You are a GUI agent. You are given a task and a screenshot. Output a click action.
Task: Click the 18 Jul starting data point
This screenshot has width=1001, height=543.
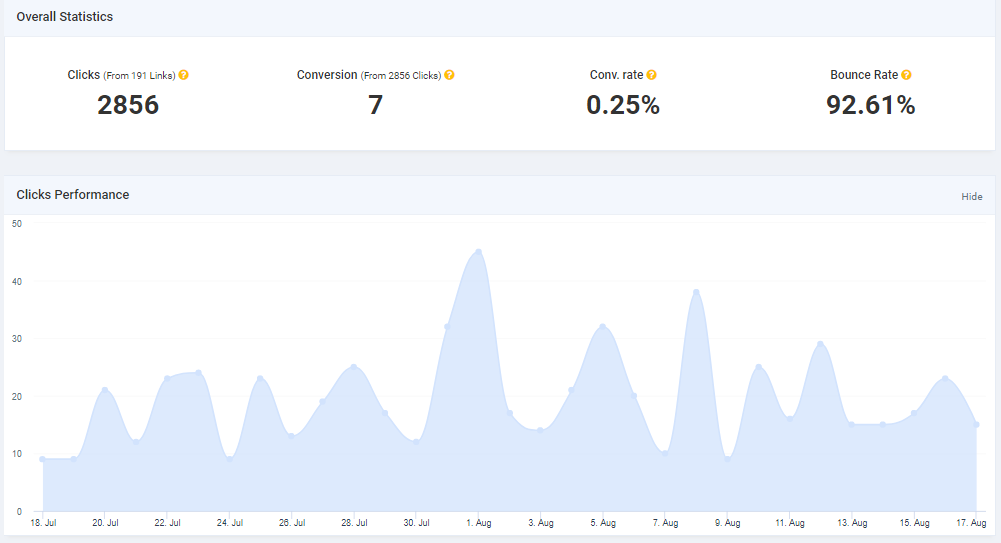point(42,459)
